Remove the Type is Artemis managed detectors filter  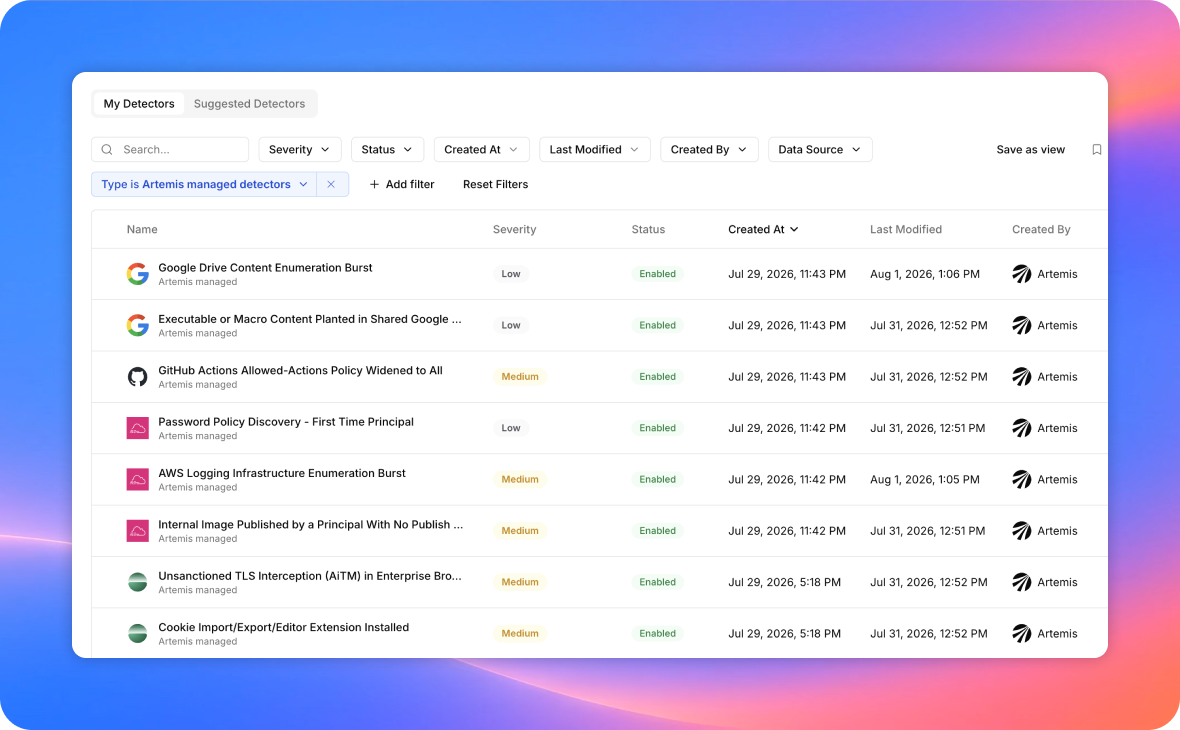tap(331, 184)
